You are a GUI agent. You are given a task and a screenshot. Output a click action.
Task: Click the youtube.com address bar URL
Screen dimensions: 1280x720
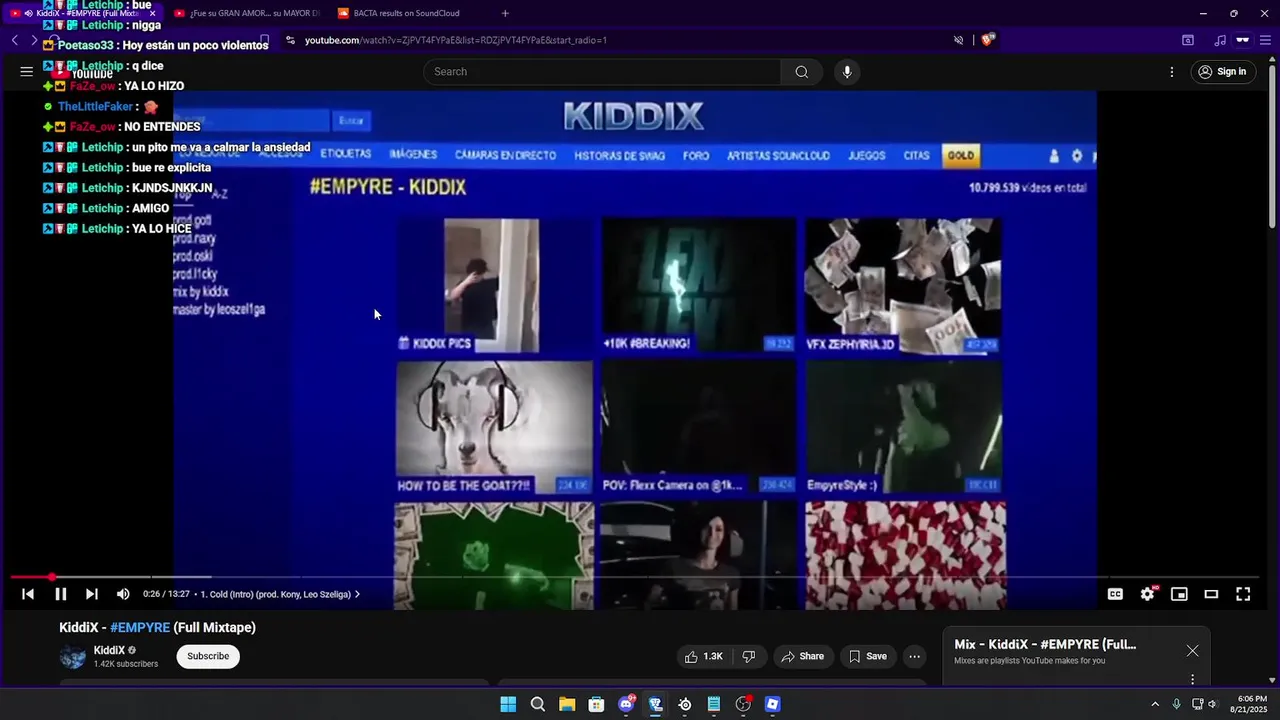tap(456, 40)
